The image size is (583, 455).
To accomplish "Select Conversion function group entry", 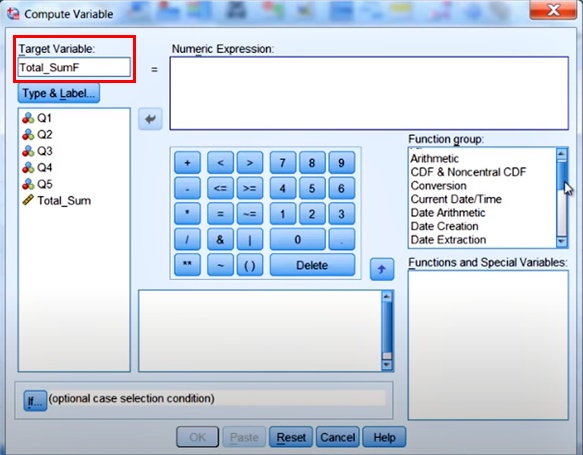I will pos(438,186).
